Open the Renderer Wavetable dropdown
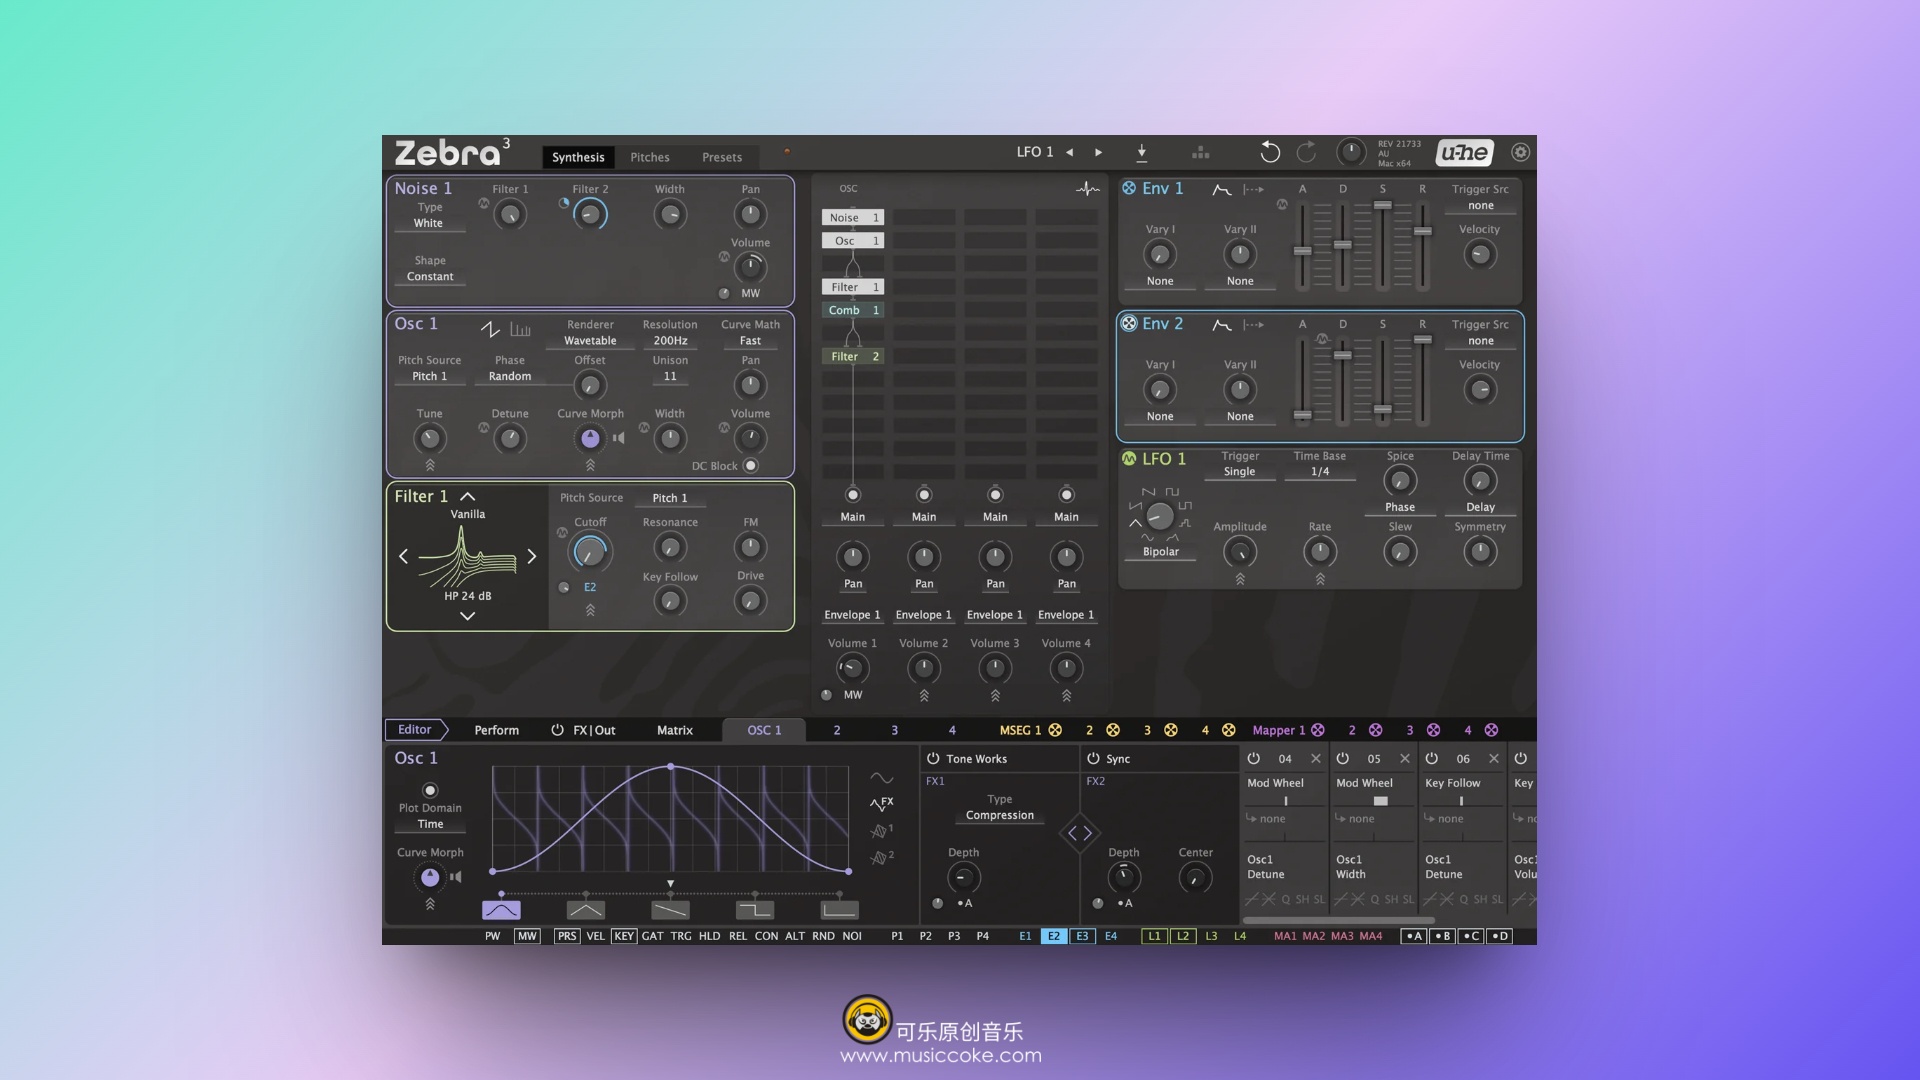The width and height of the screenshot is (1920, 1080). (590, 341)
